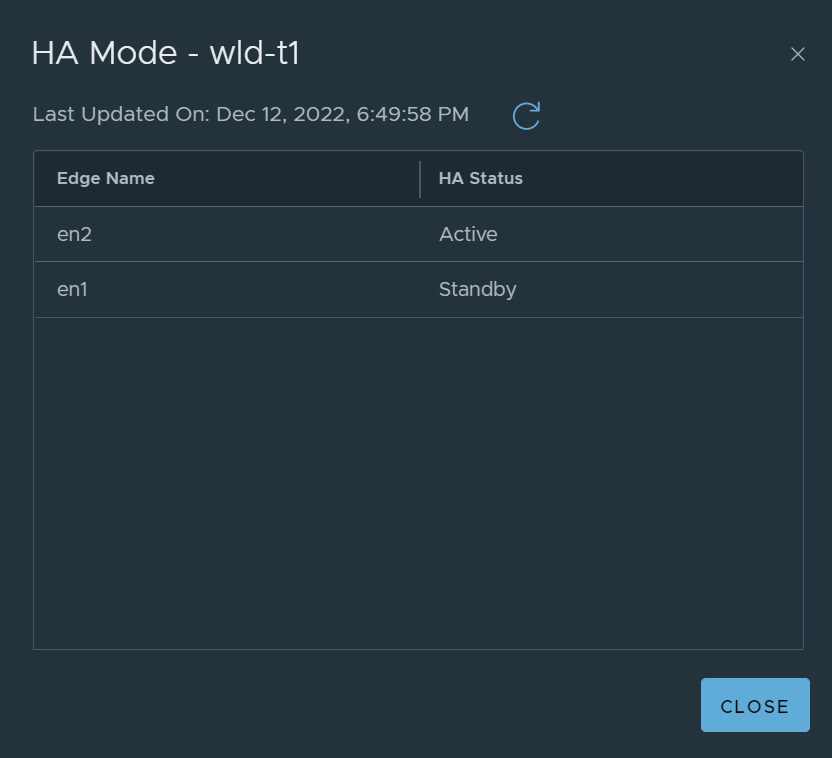Grab the column divider between headers
Viewport: 832px width, 758px height.
point(420,179)
